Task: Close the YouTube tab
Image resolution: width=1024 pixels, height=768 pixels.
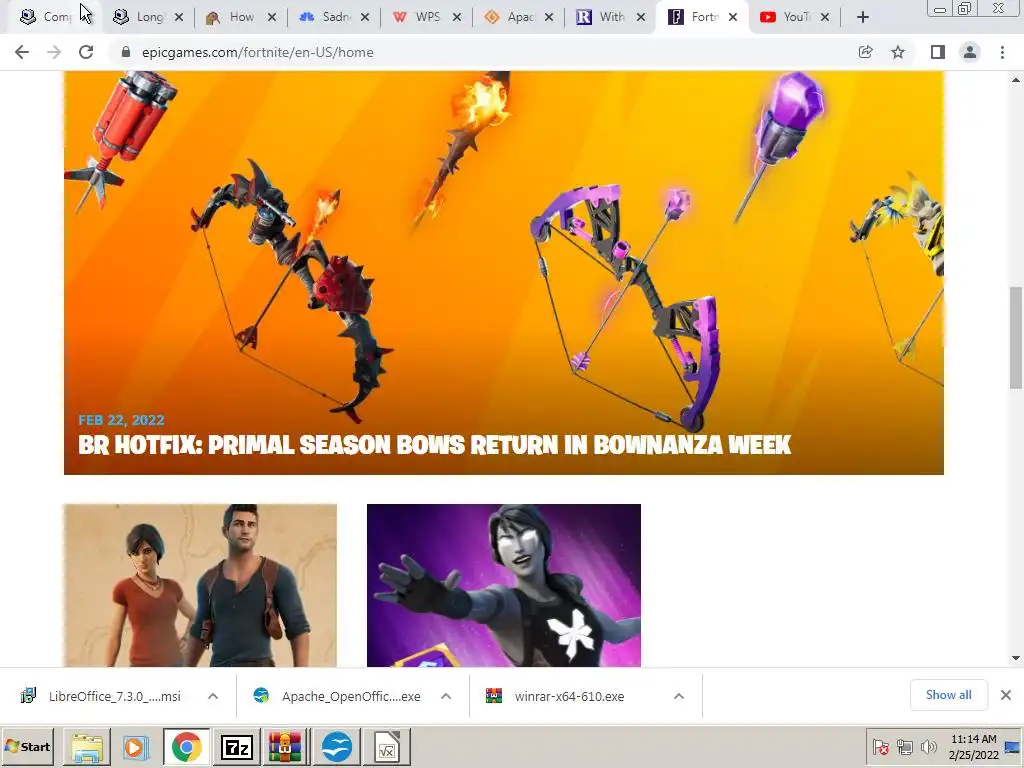Action: click(825, 18)
